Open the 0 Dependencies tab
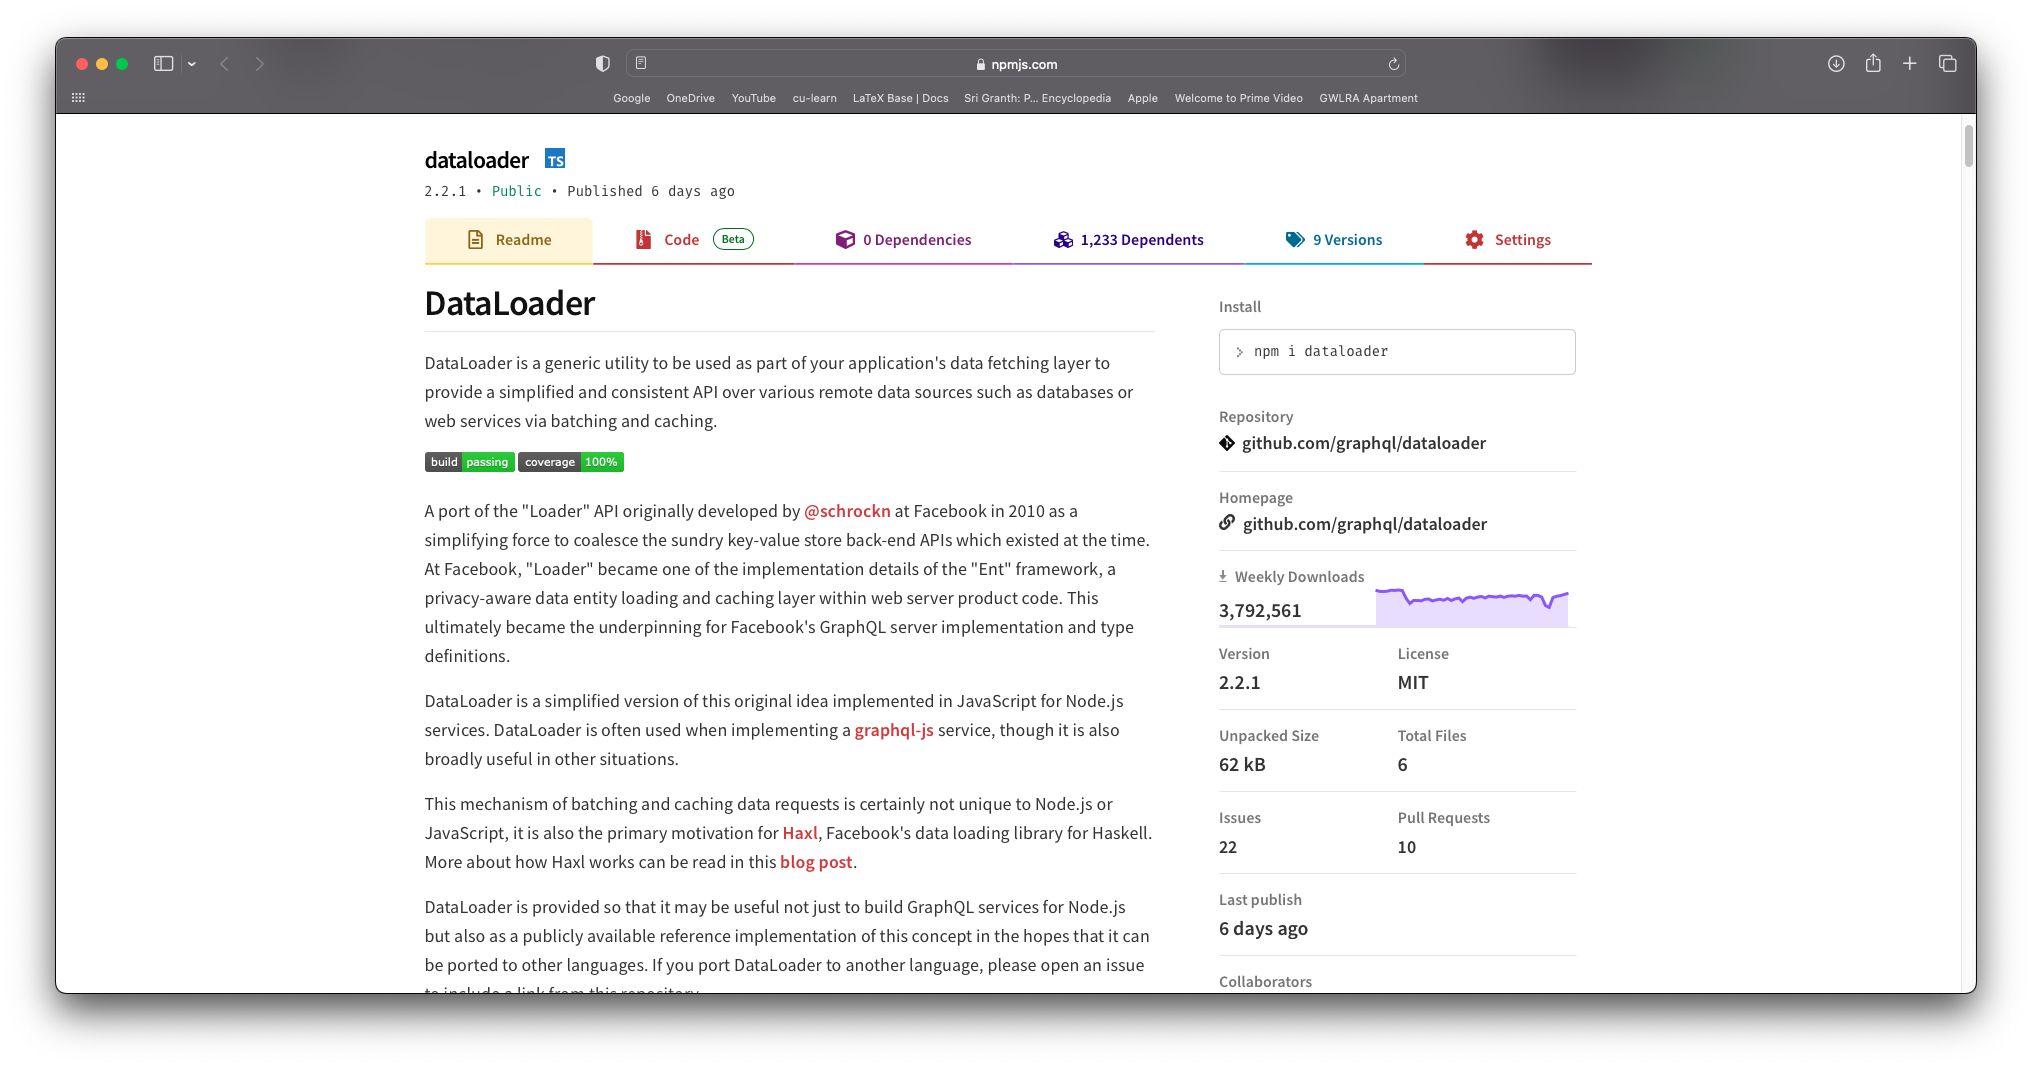Viewport: 2032px width, 1067px height. (903, 240)
